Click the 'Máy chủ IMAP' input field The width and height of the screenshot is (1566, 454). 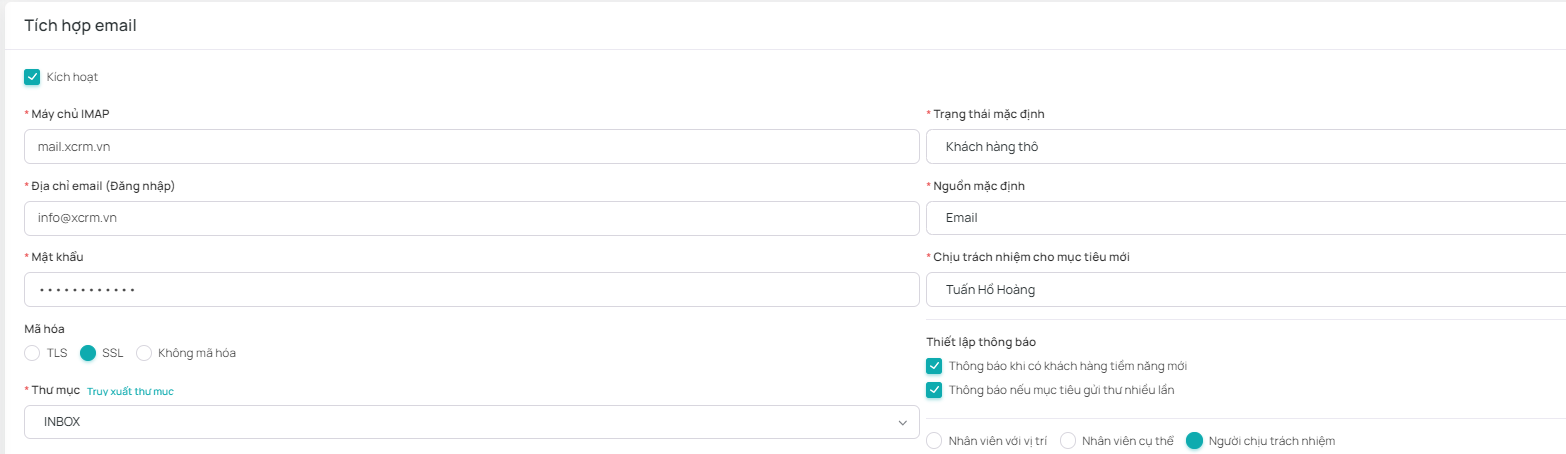470,147
